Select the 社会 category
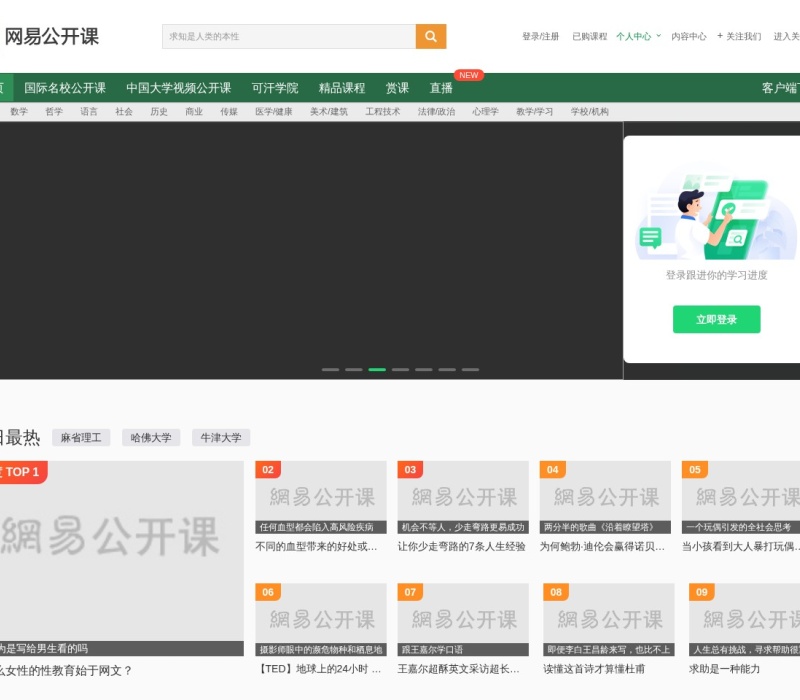Screen dimensions: 800x700 [124, 111]
